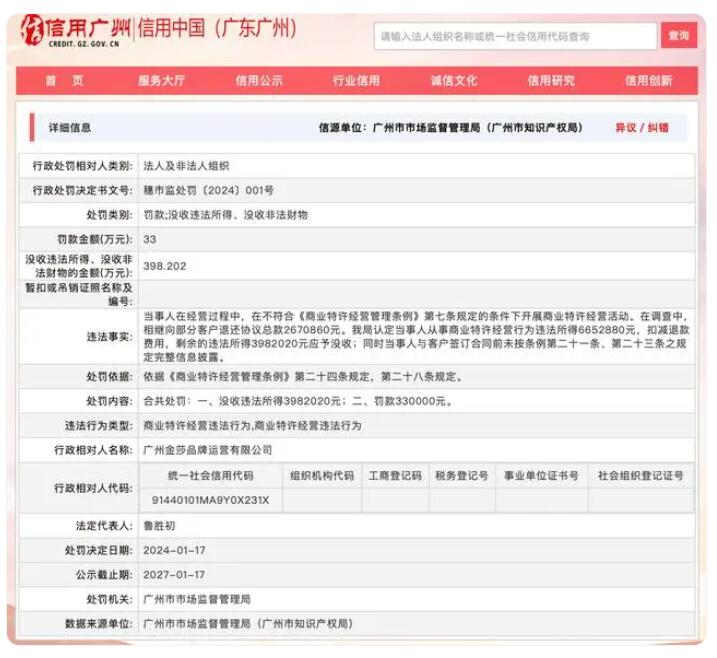
Task: Click the 统一社会信用代码 column header
Action: pos(210,476)
